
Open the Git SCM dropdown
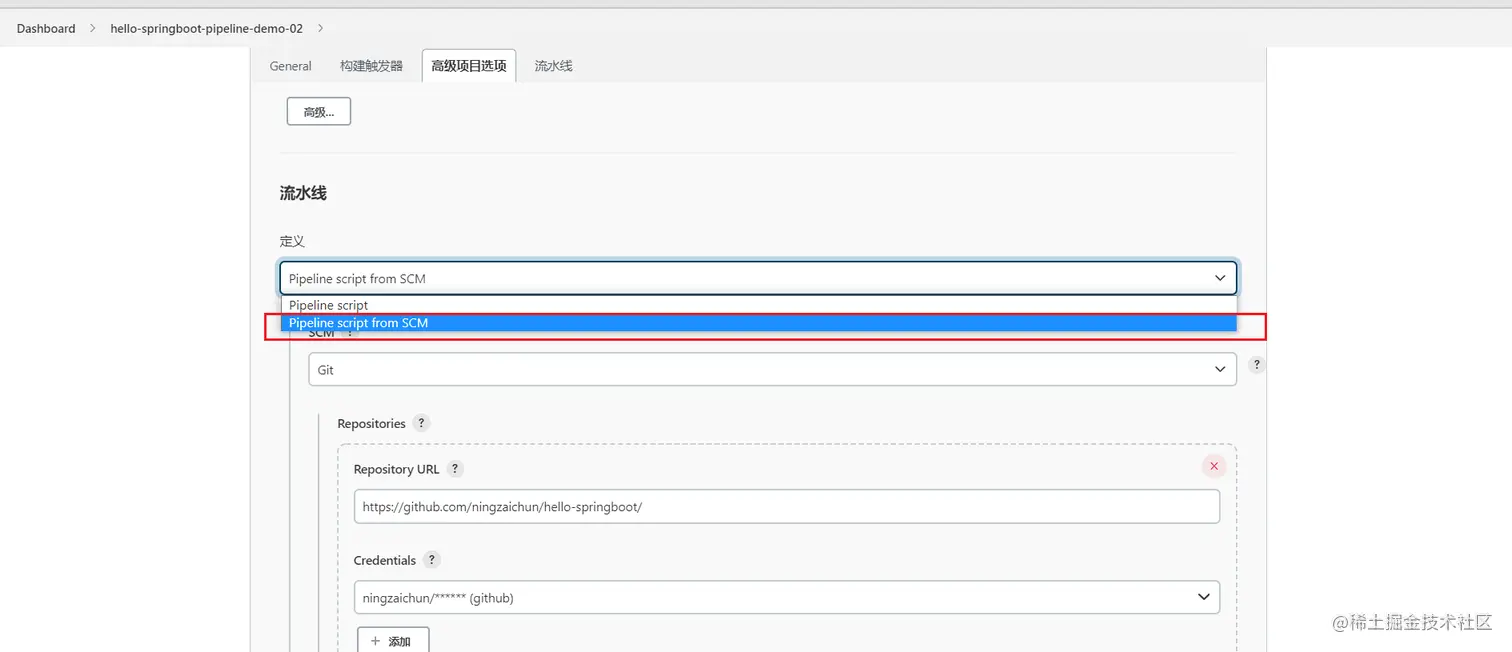(771, 370)
